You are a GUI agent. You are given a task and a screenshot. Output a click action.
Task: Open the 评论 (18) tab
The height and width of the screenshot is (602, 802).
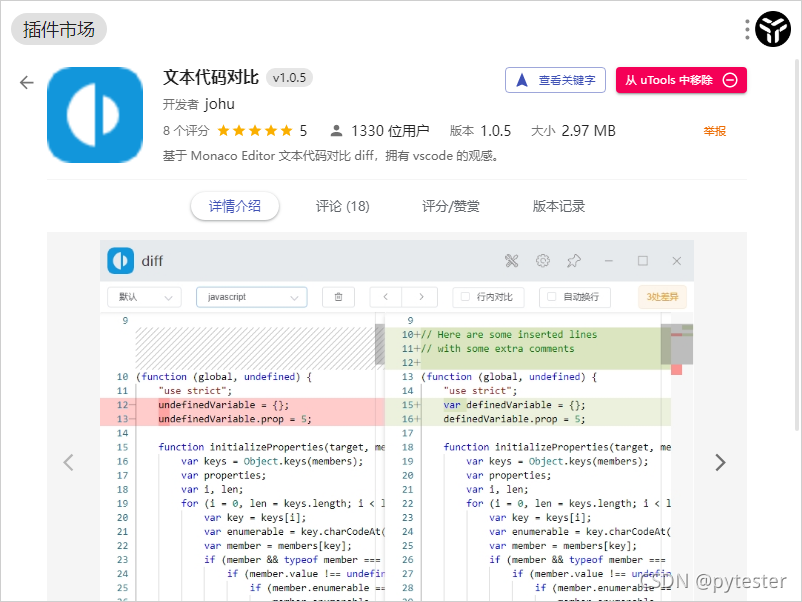[342, 207]
